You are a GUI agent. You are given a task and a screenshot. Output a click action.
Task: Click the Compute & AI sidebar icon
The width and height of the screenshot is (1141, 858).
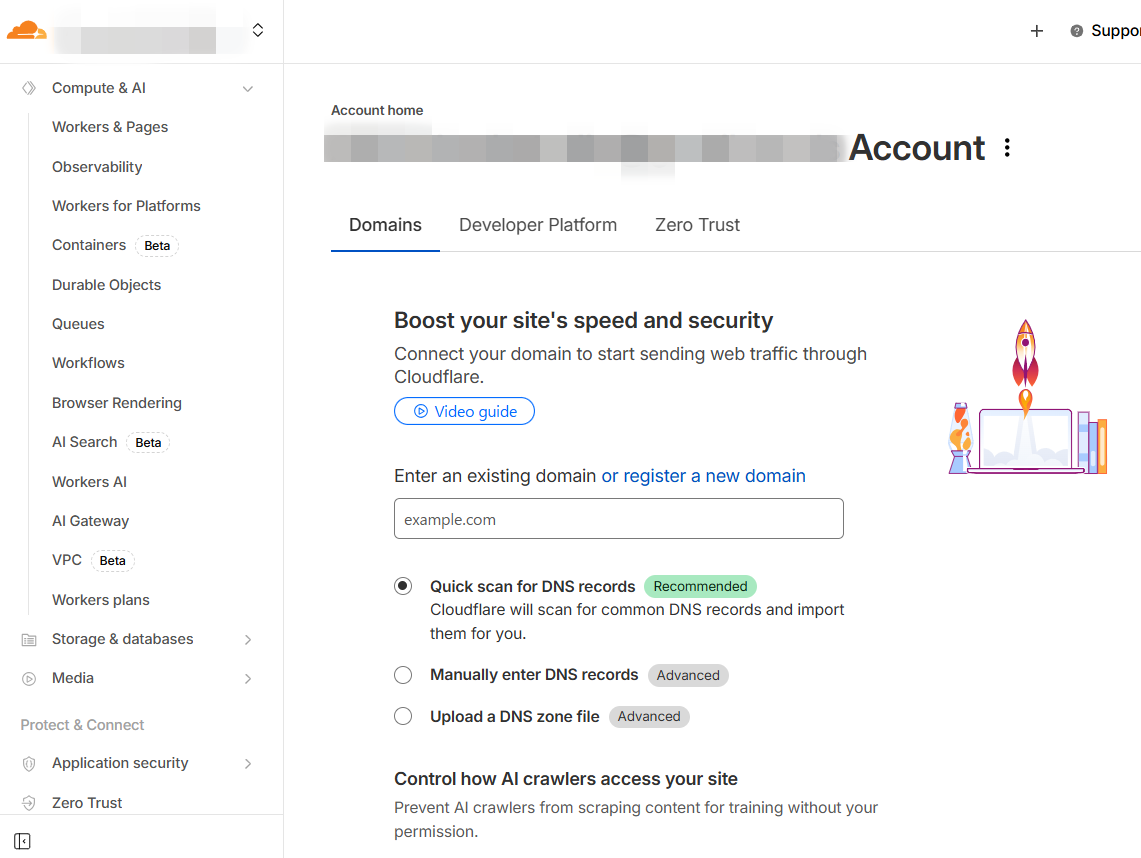[x=29, y=88]
